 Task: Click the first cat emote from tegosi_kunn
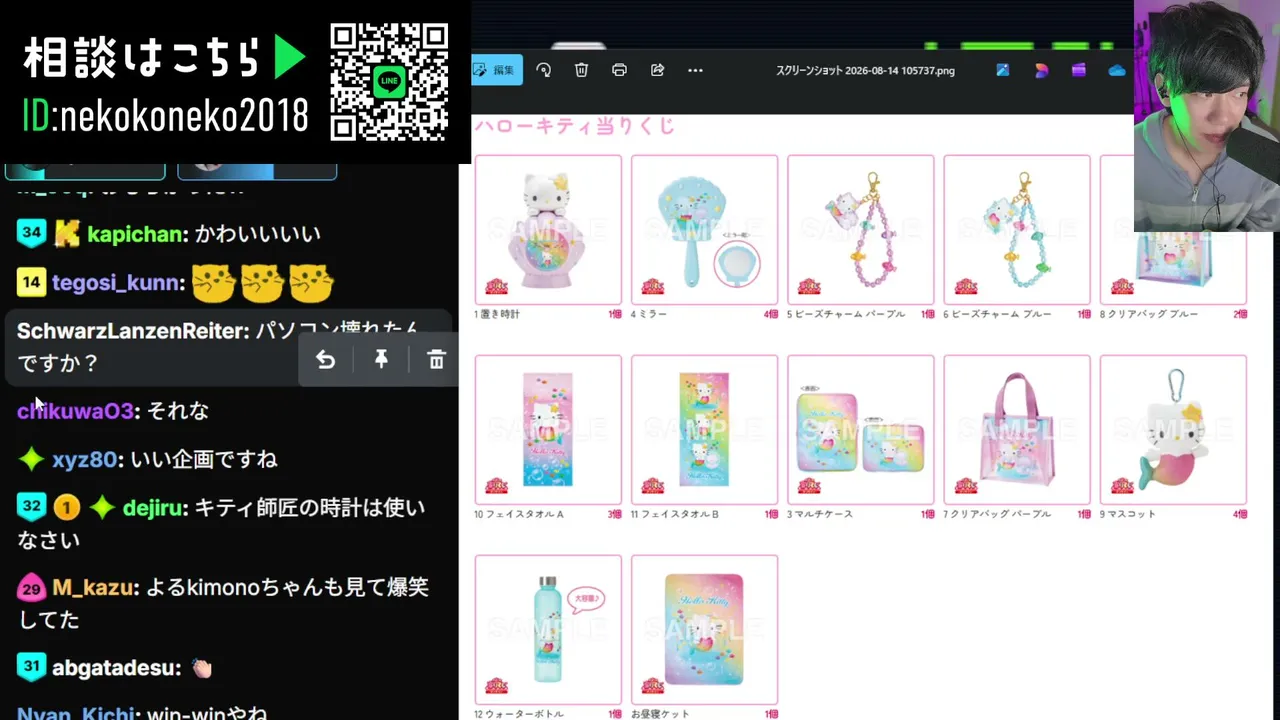click(x=213, y=284)
